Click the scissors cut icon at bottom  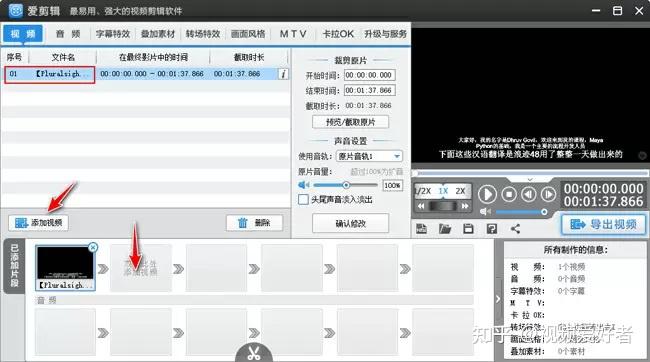[x=254, y=352]
